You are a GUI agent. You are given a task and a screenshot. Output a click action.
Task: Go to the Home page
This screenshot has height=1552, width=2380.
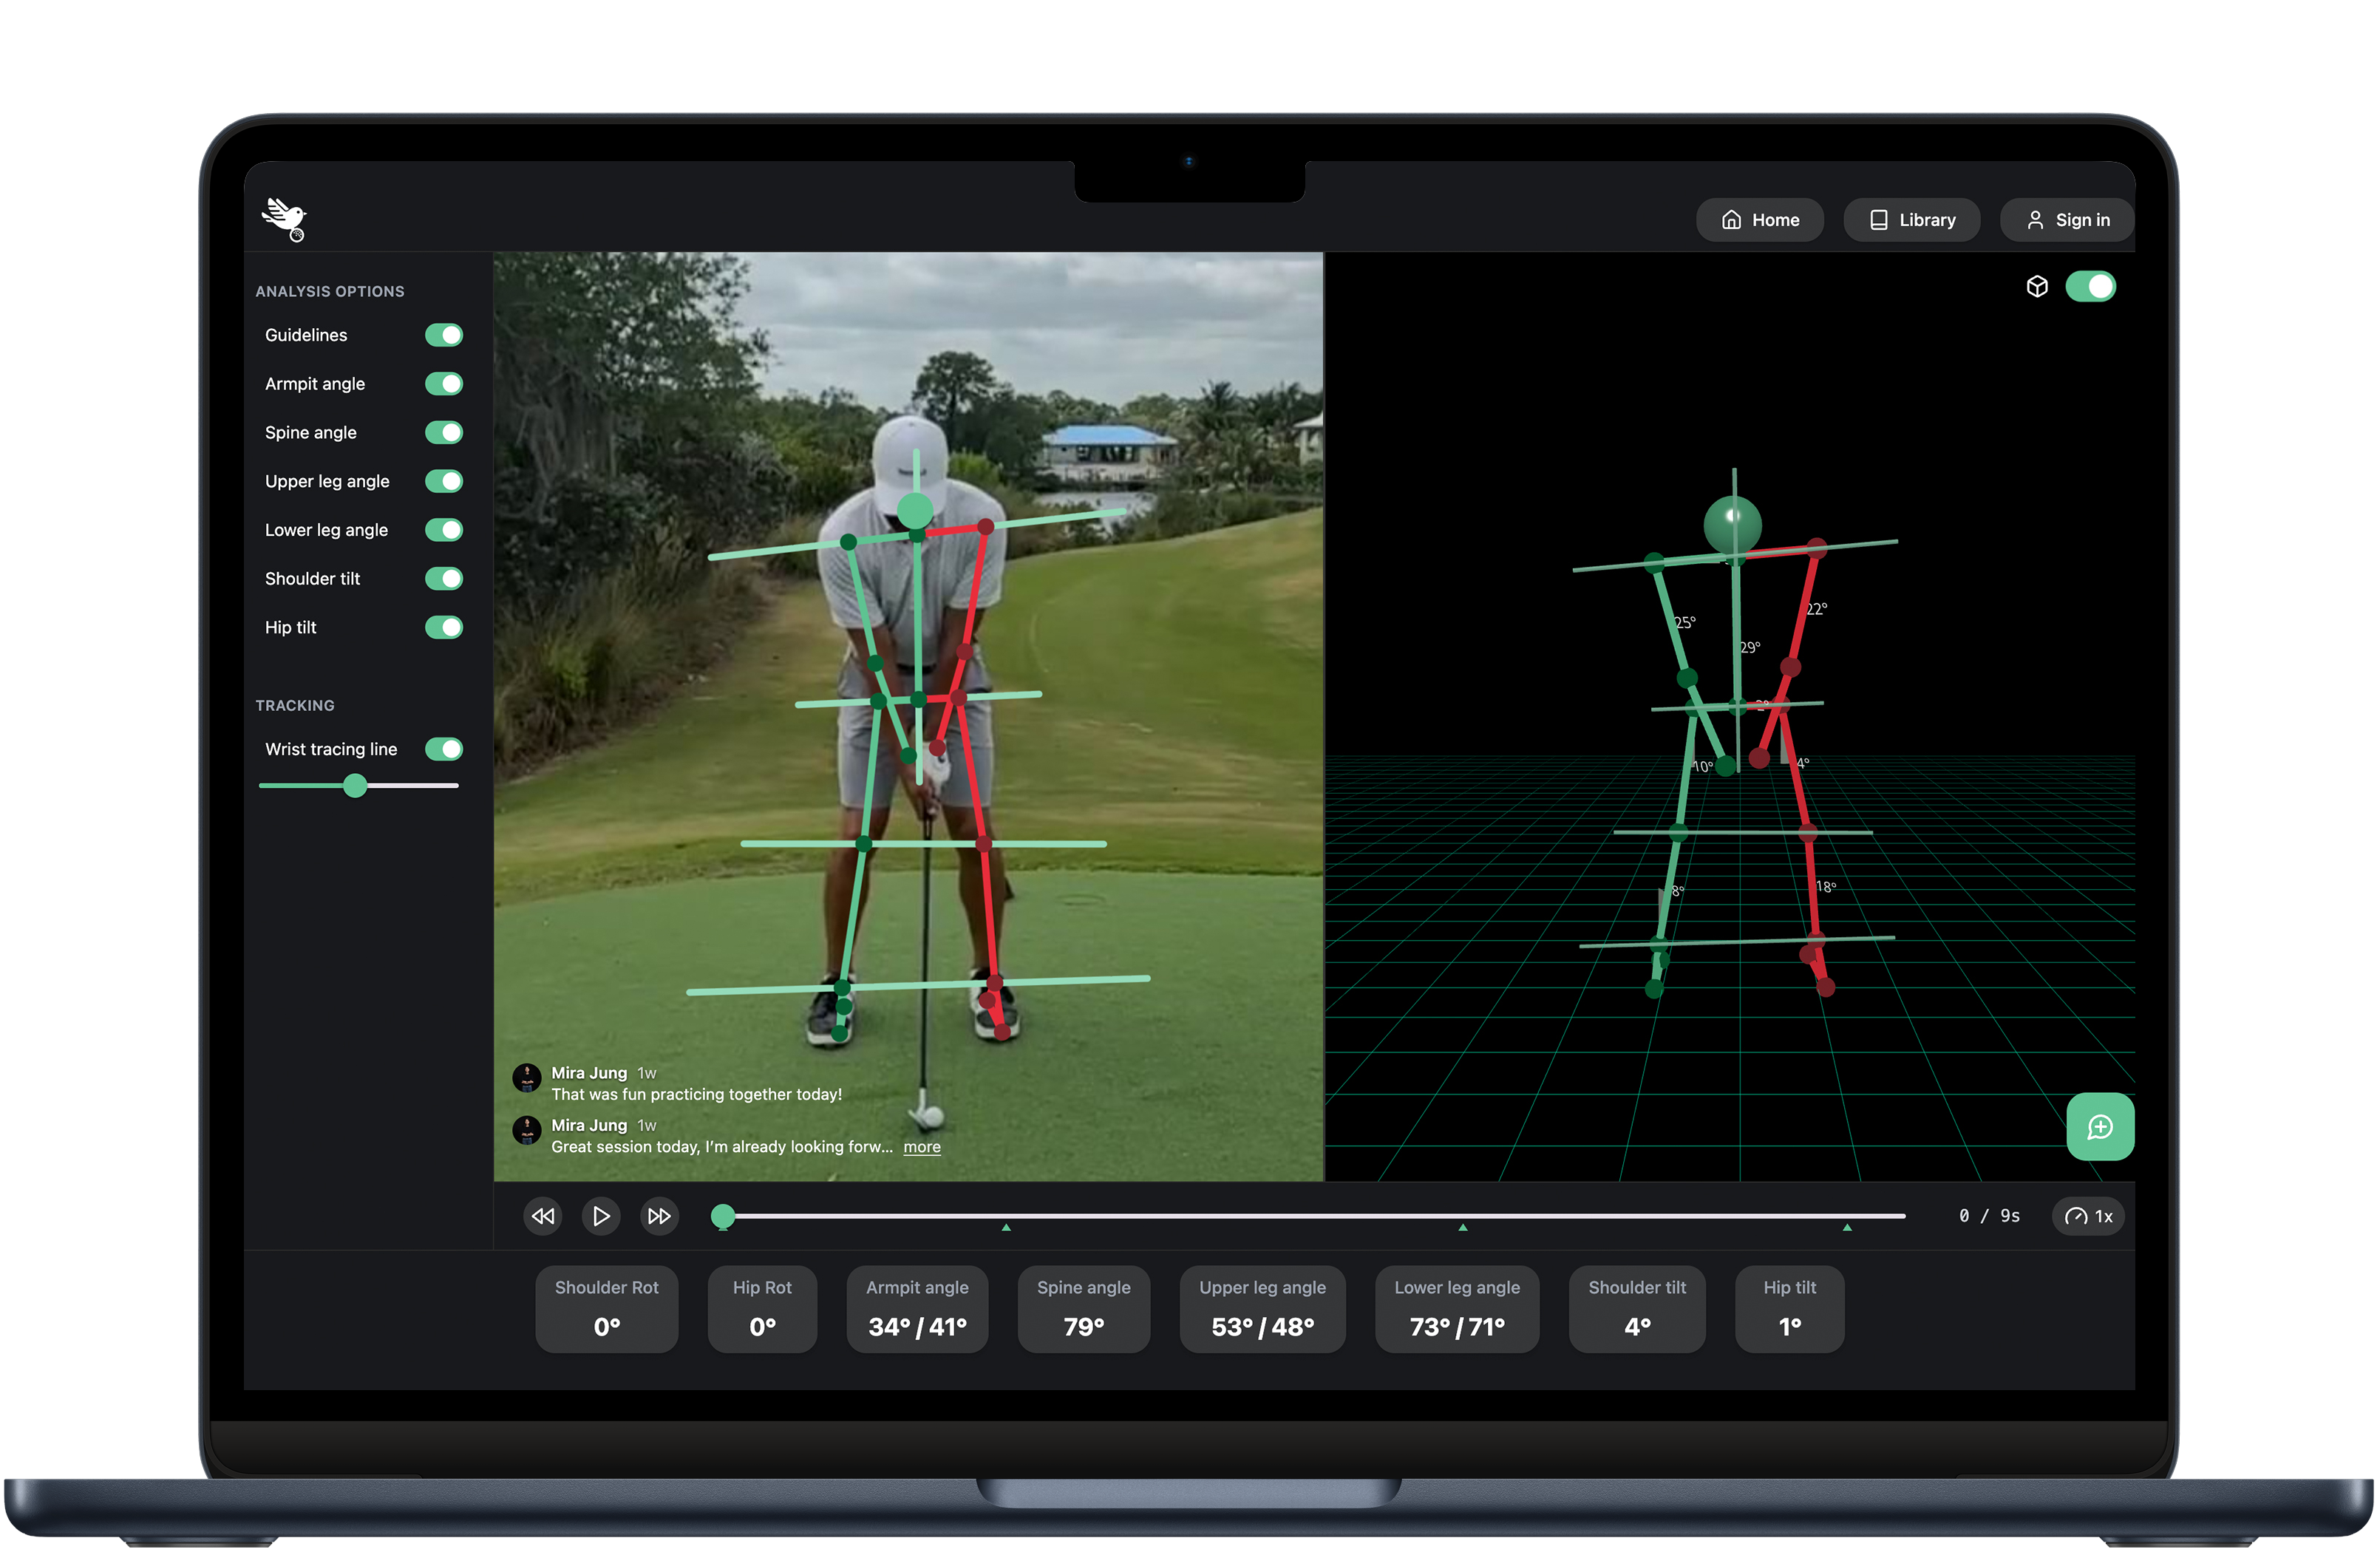pyautogui.click(x=1759, y=220)
